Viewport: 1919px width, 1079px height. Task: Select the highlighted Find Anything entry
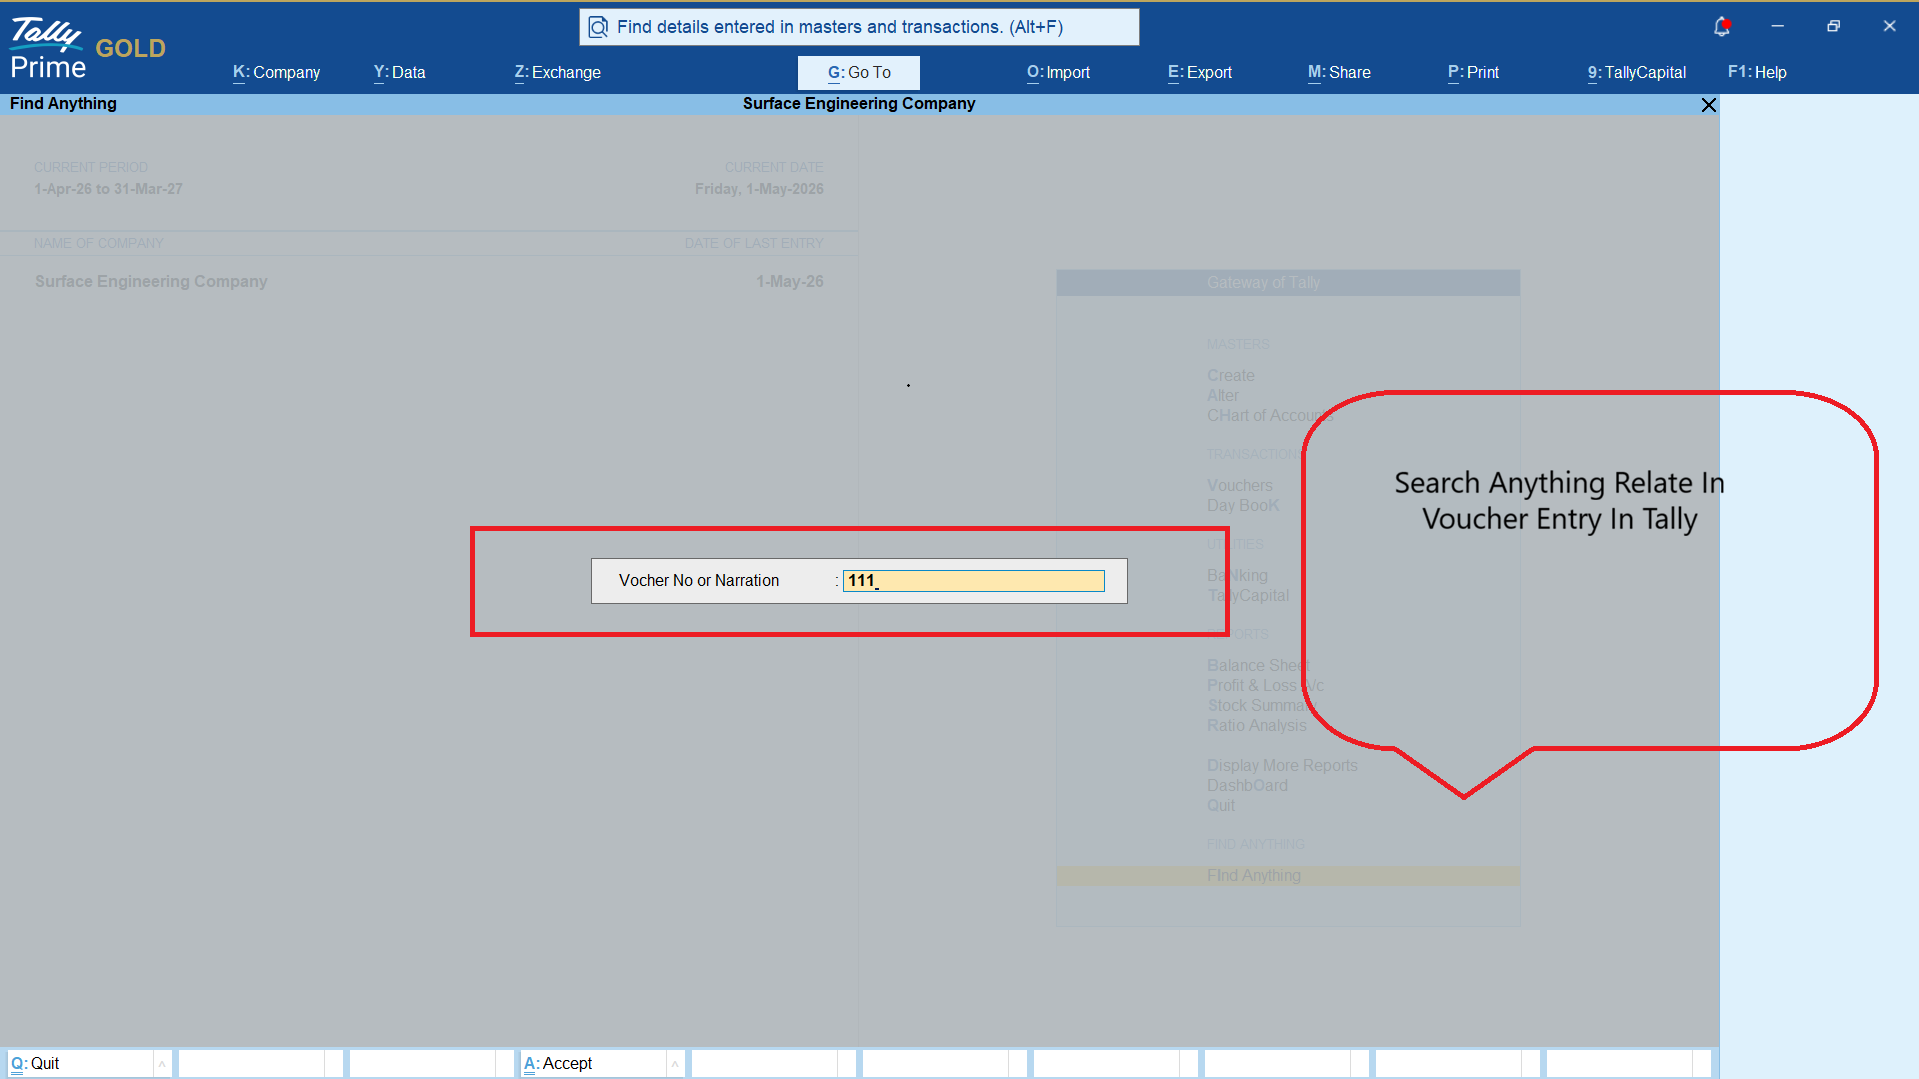[1288, 876]
